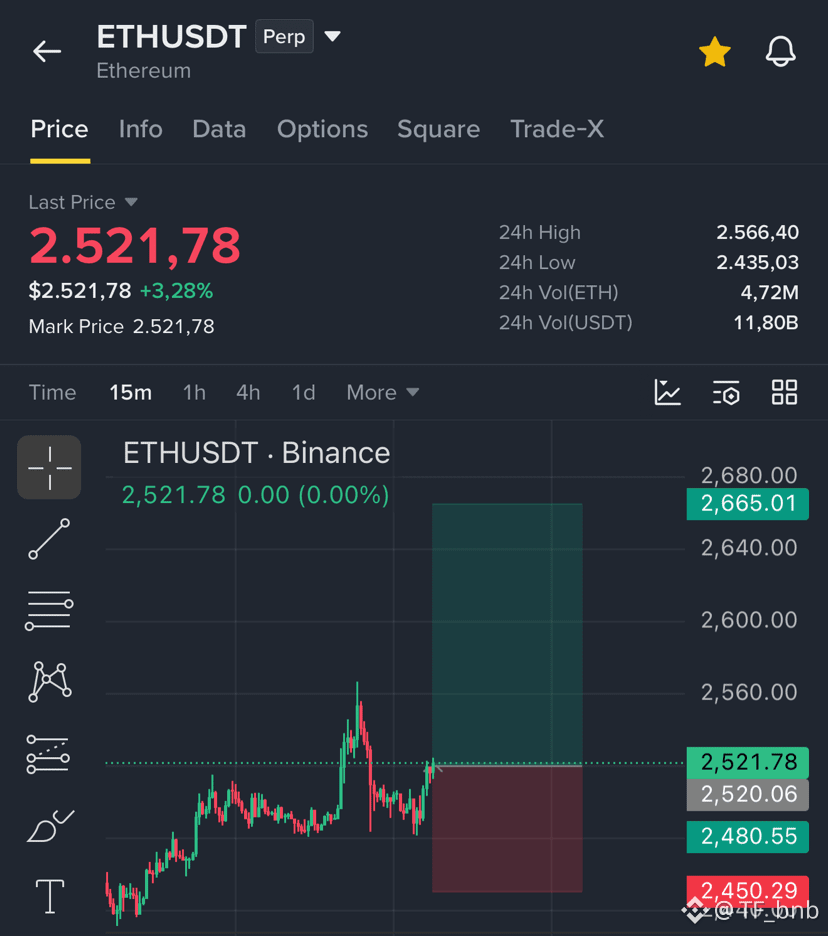The width and height of the screenshot is (828, 936).
Task: Click the 24h Low value 2.435,03
Action: [757, 263]
